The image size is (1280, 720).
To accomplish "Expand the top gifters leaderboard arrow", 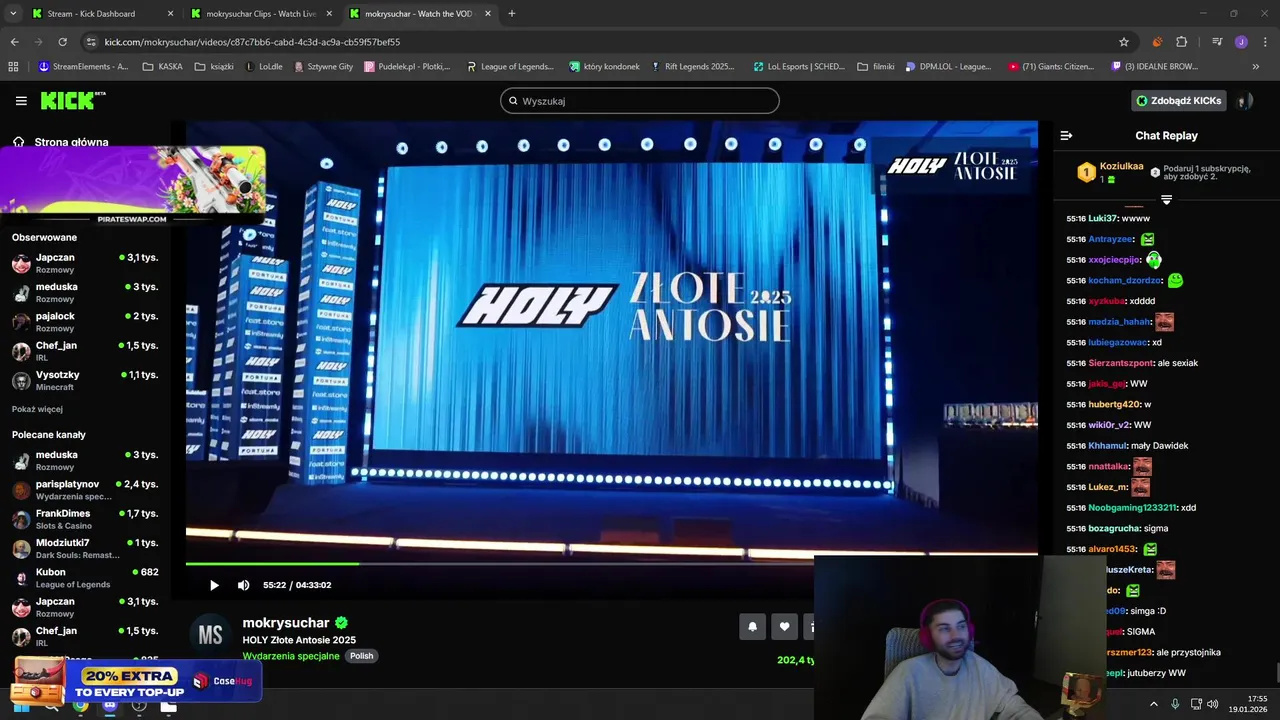I will coord(1166,200).
